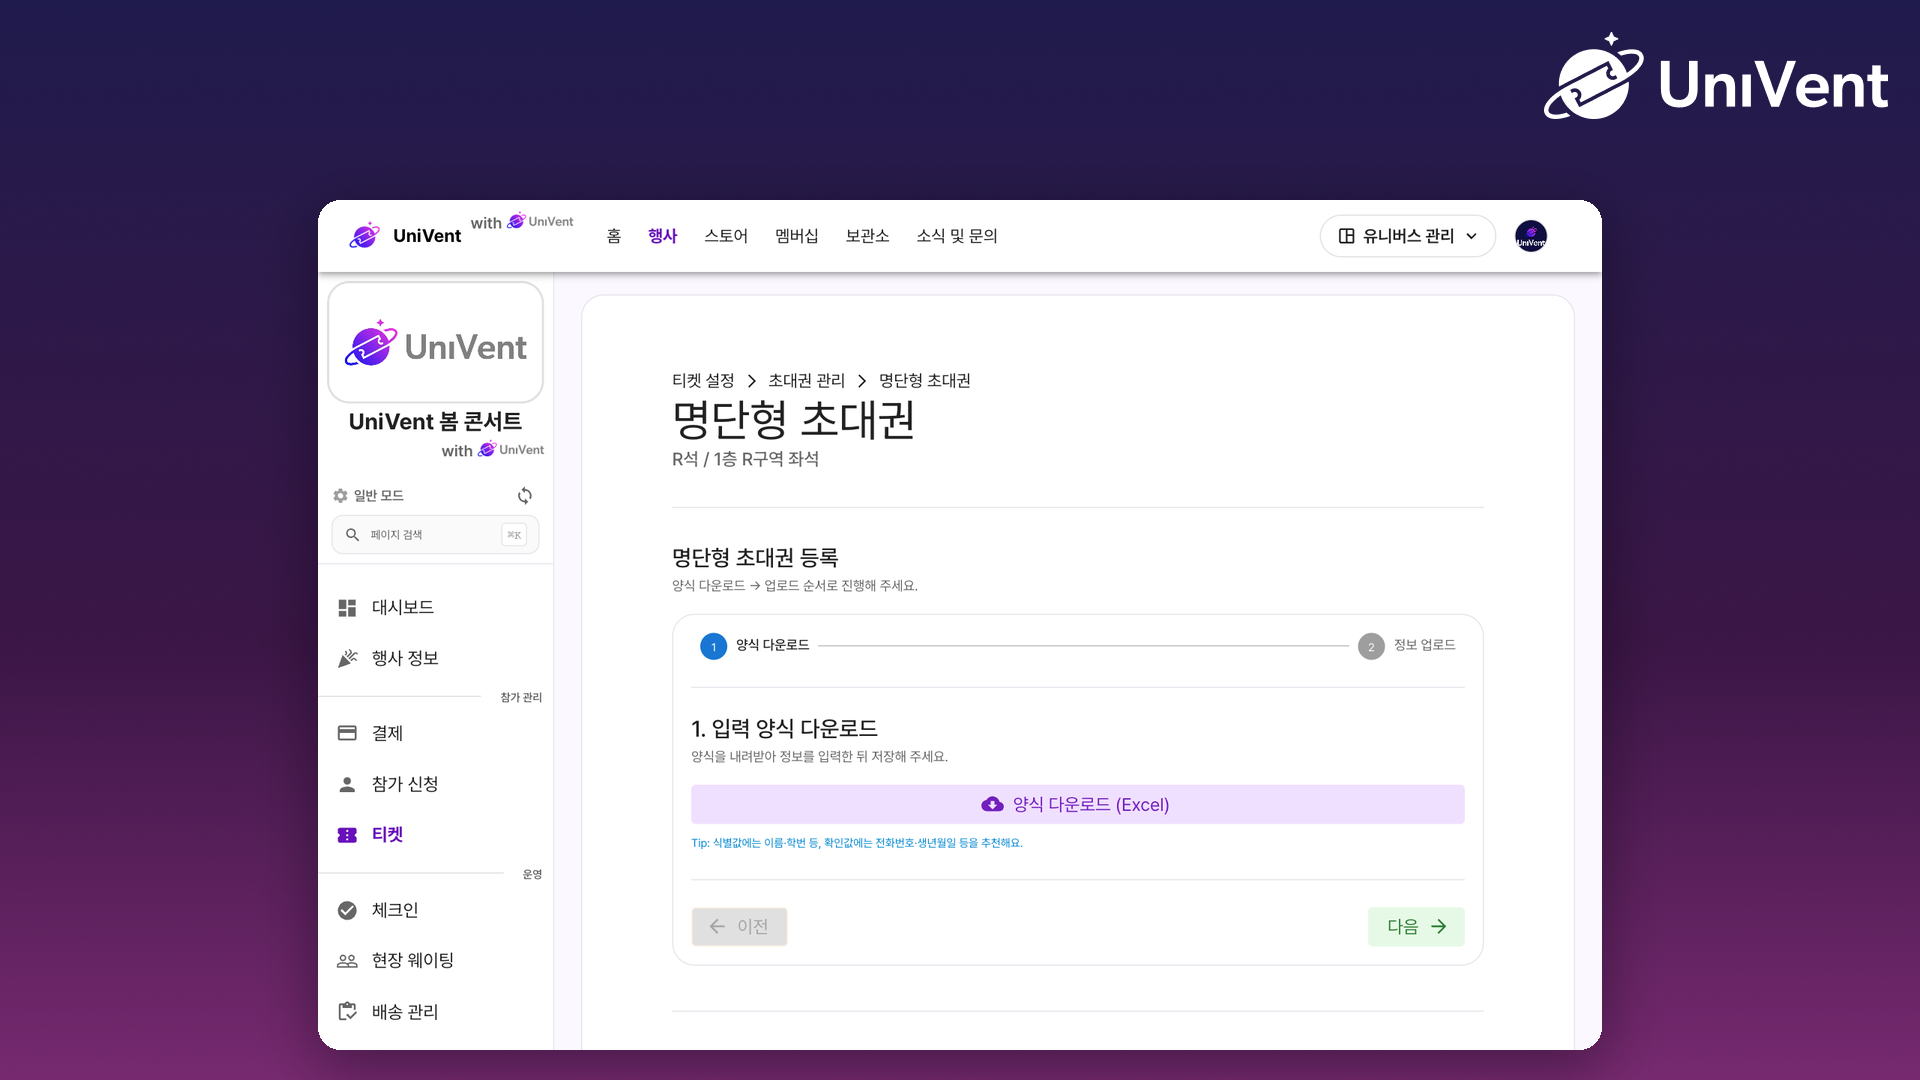Click the 이전 previous button
Screen dimensions: 1920x1080
point(739,927)
